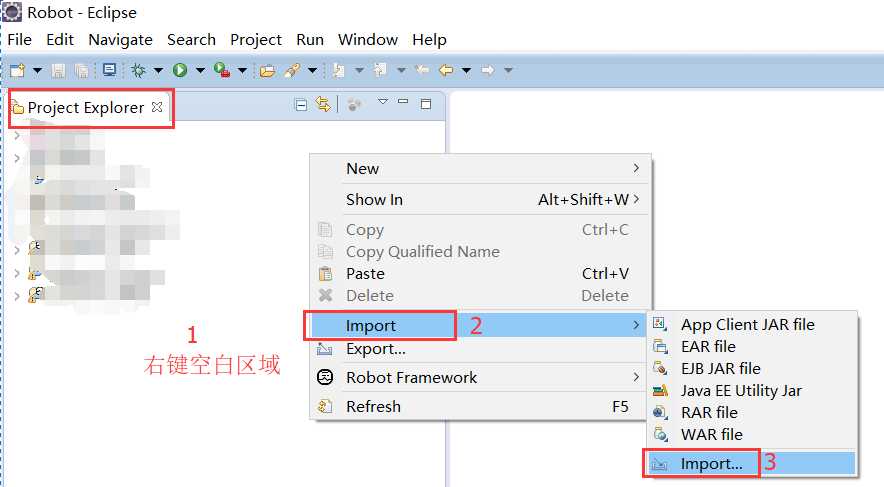
Task: Open the External Tools dropdown arrow
Action: pyautogui.click(x=242, y=70)
